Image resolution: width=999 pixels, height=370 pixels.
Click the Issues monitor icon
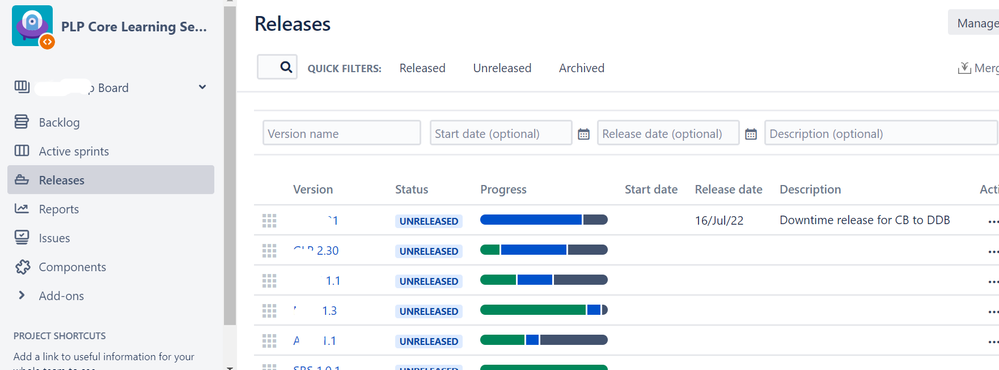coord(22,238)
